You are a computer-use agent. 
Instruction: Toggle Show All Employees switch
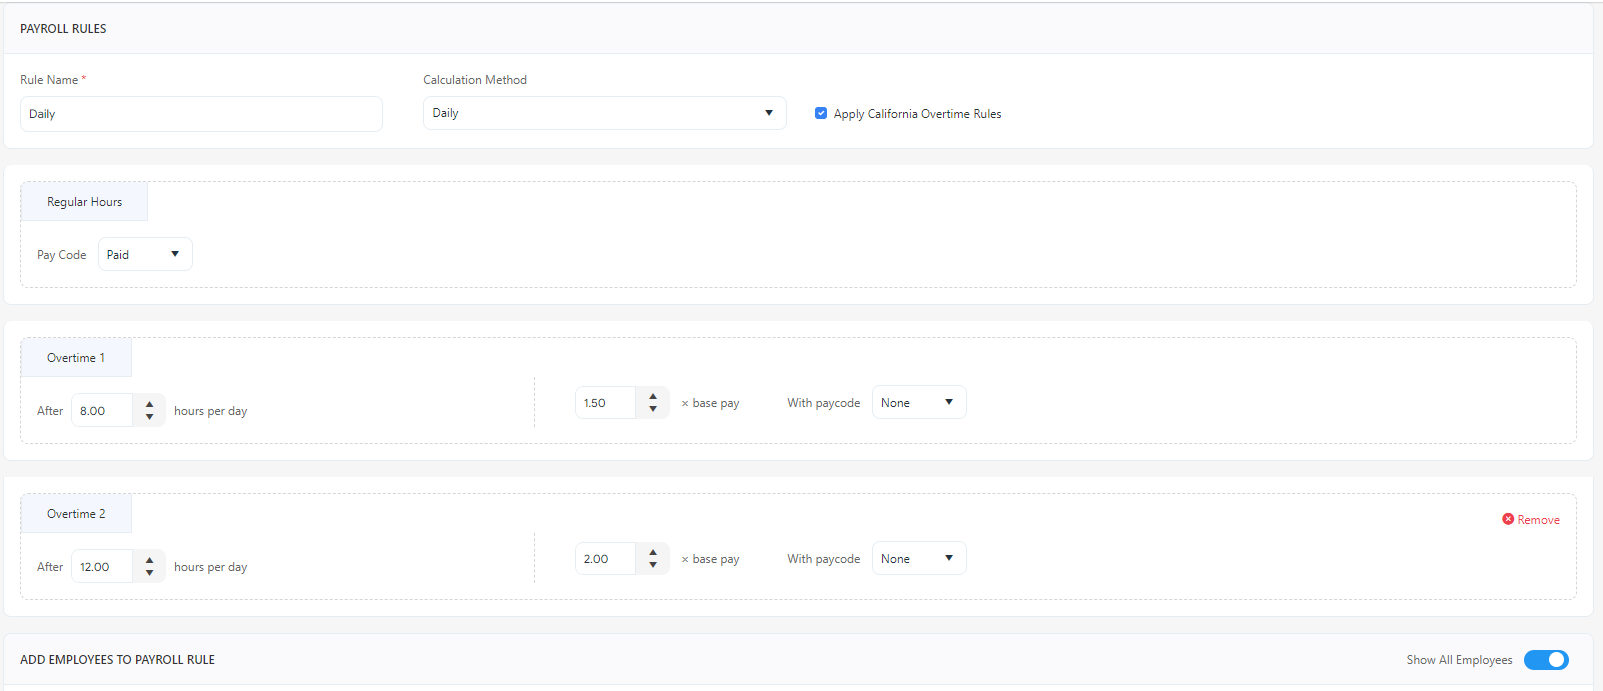1546,660
